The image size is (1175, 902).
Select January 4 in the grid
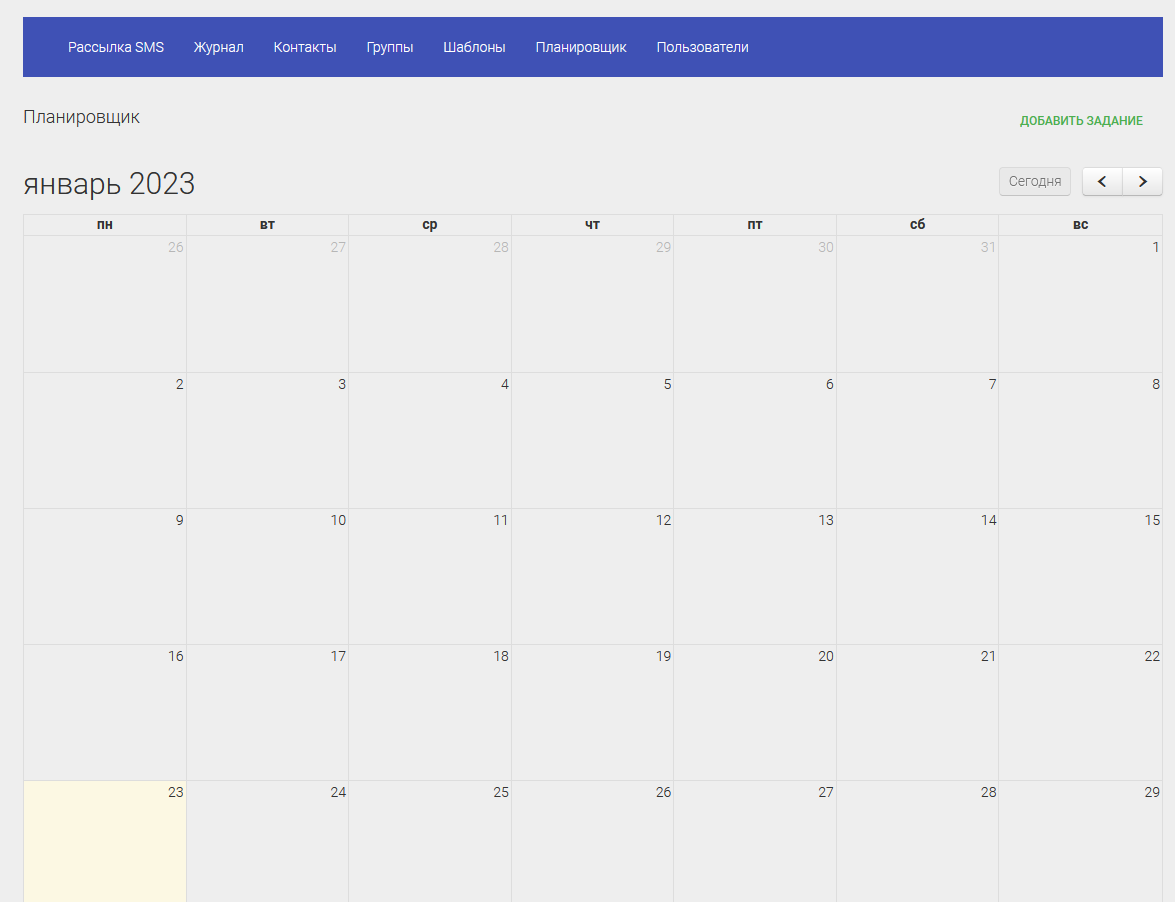pos(430,440)
